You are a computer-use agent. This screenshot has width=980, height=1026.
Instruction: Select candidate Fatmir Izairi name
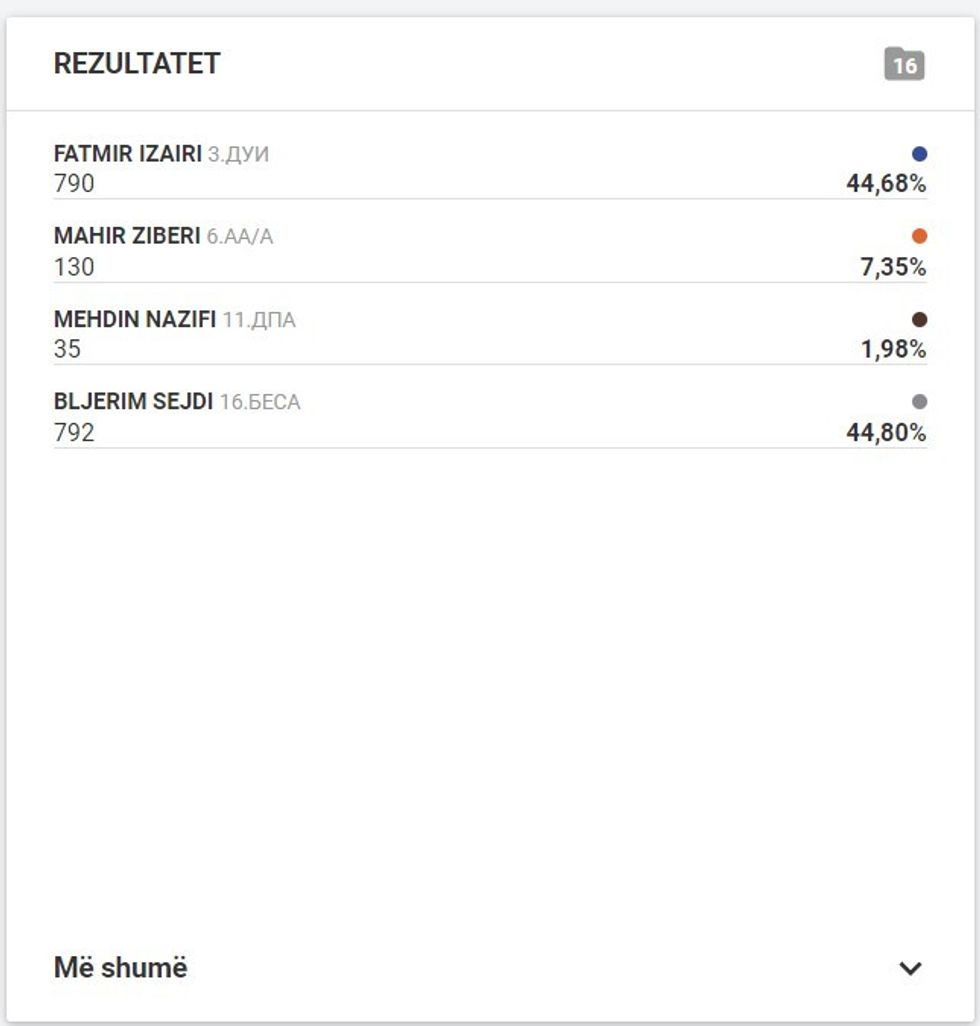point(128,154)
